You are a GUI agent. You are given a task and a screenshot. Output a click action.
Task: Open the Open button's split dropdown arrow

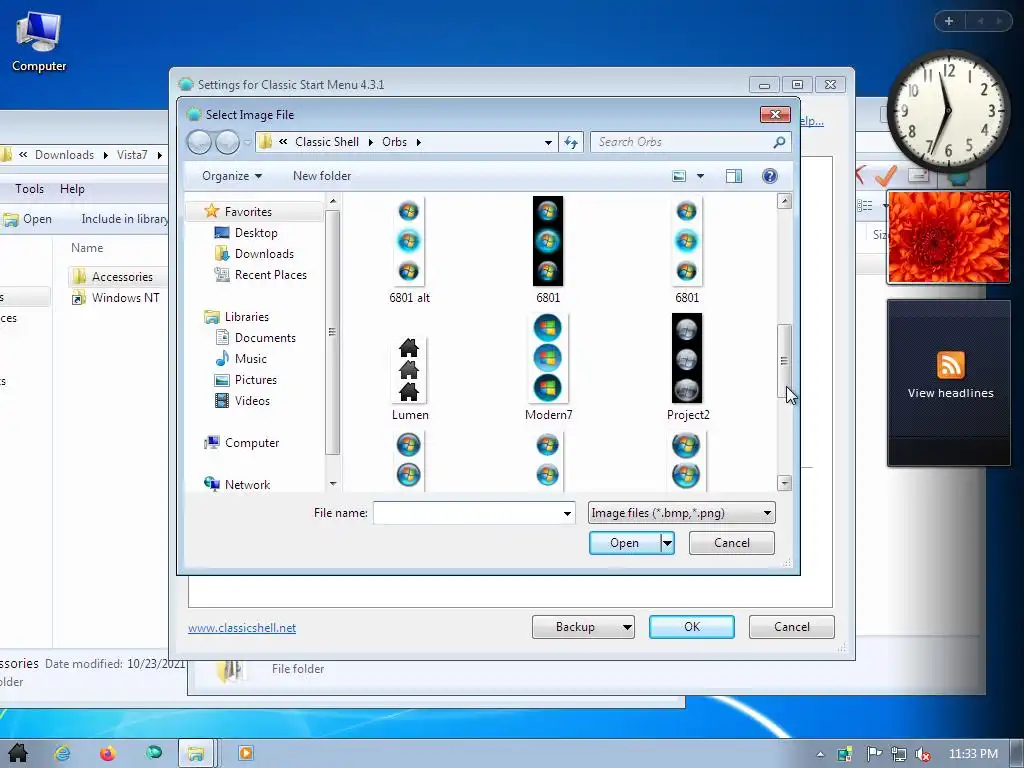pyautogui.click(x=667, y=543)
